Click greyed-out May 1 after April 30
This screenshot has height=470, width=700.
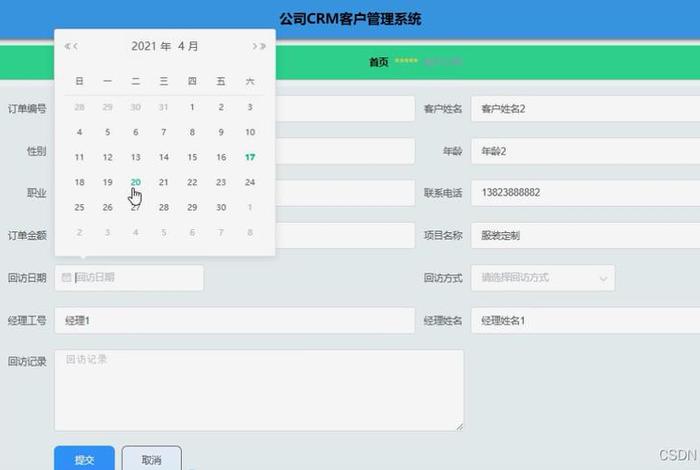[250, 207]
